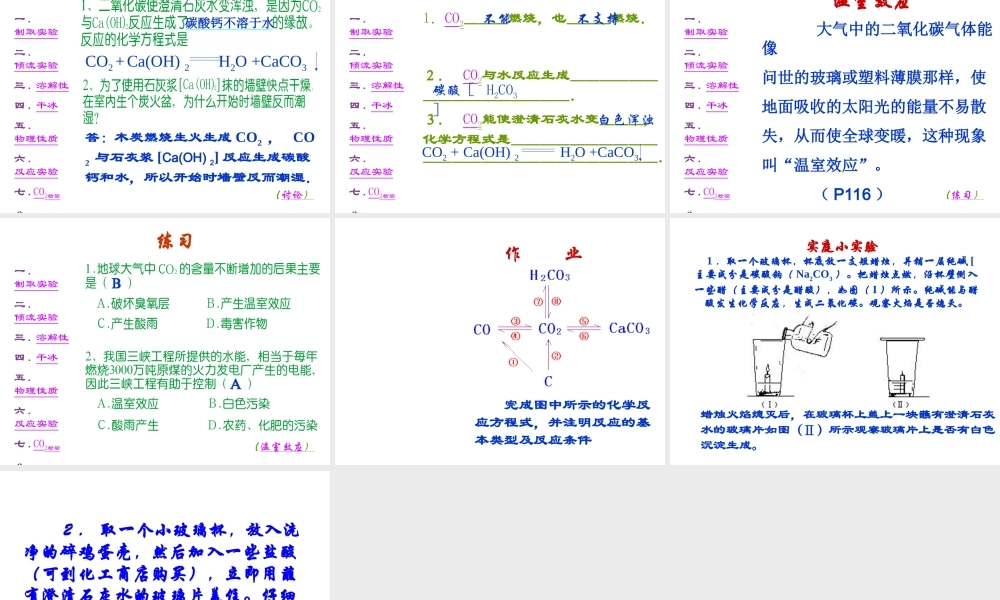Click answer option B.白色污染
1000x600 pixels.
tap(239, 404)
